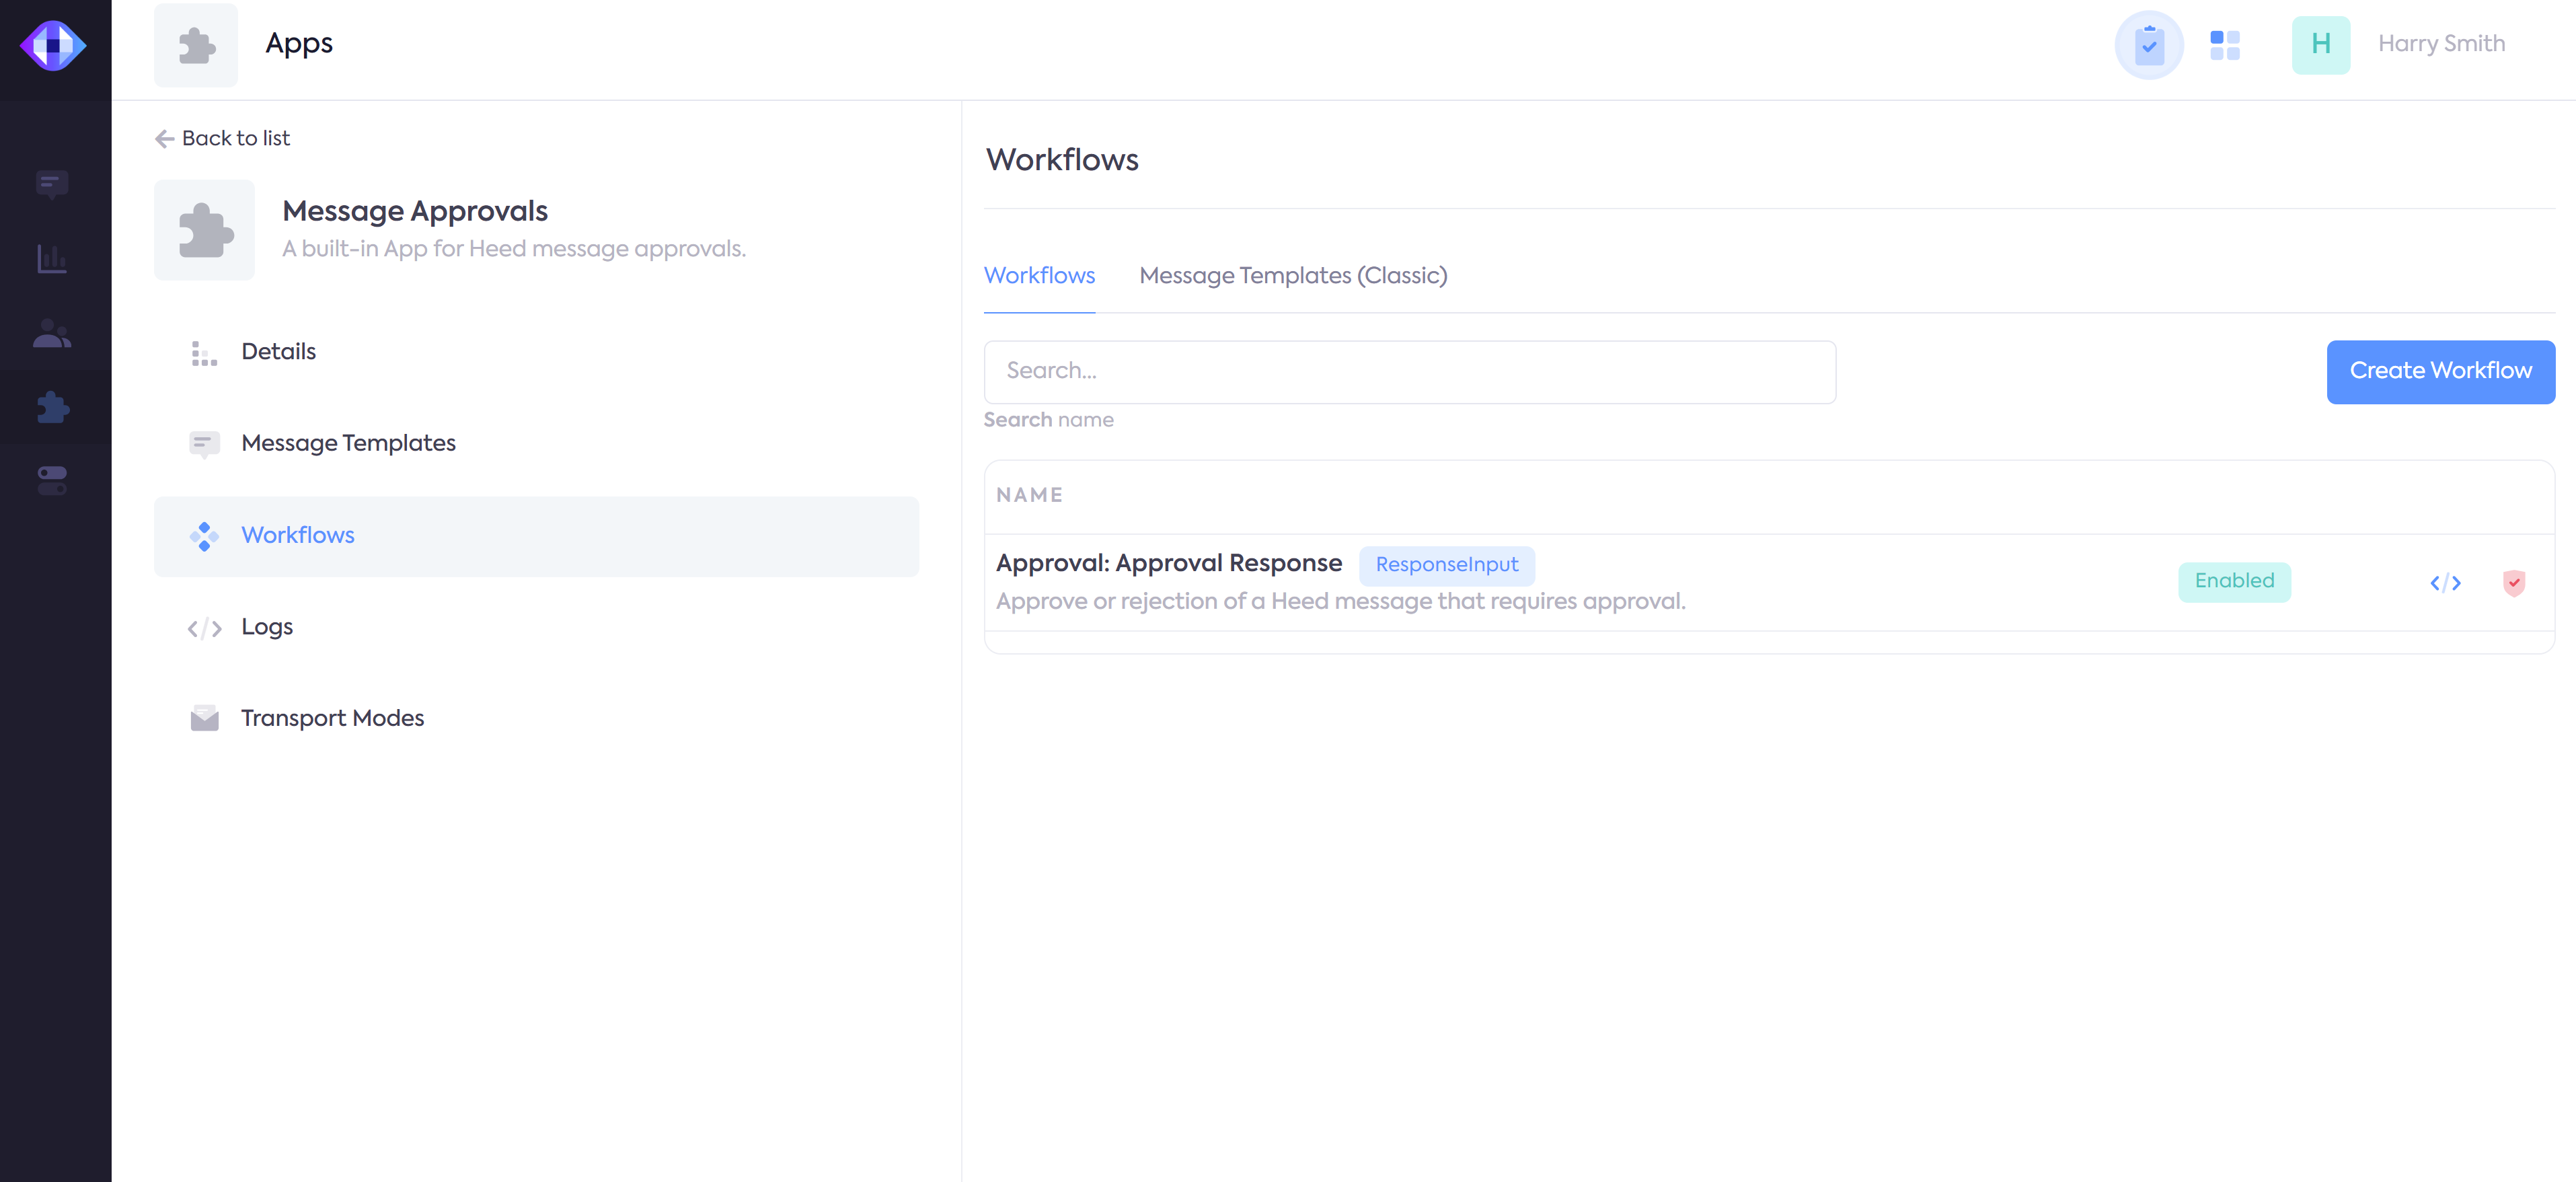Open the analytics chart icon in sidebar
The image size is (2576, 1182).
(x=52, y=259)
